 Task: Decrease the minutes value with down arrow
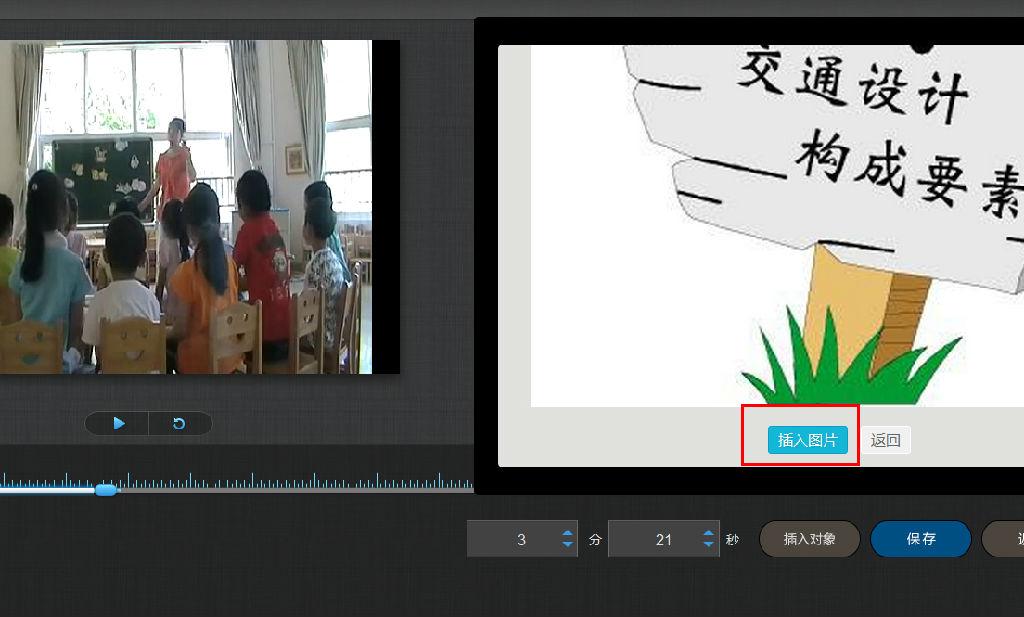tap(568, 544)
